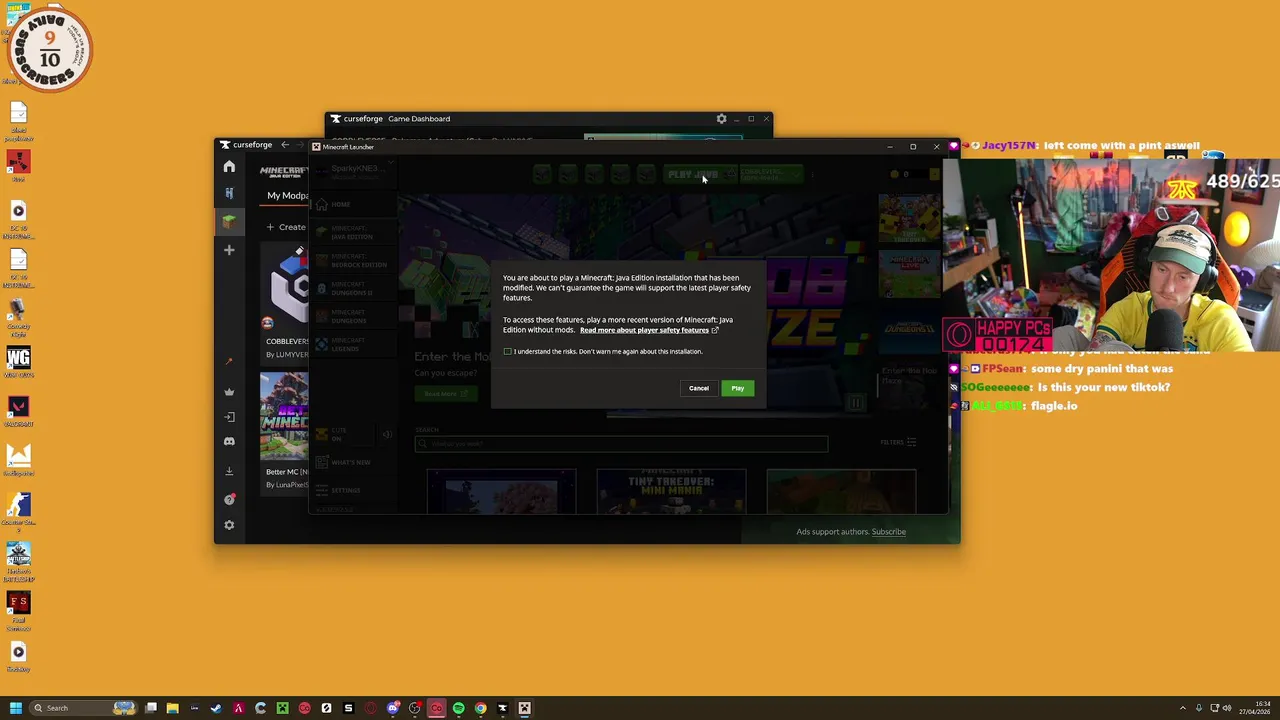Open help icon with red notification dot
This screenshot has width=1280, height=720.
click(229, 499)
